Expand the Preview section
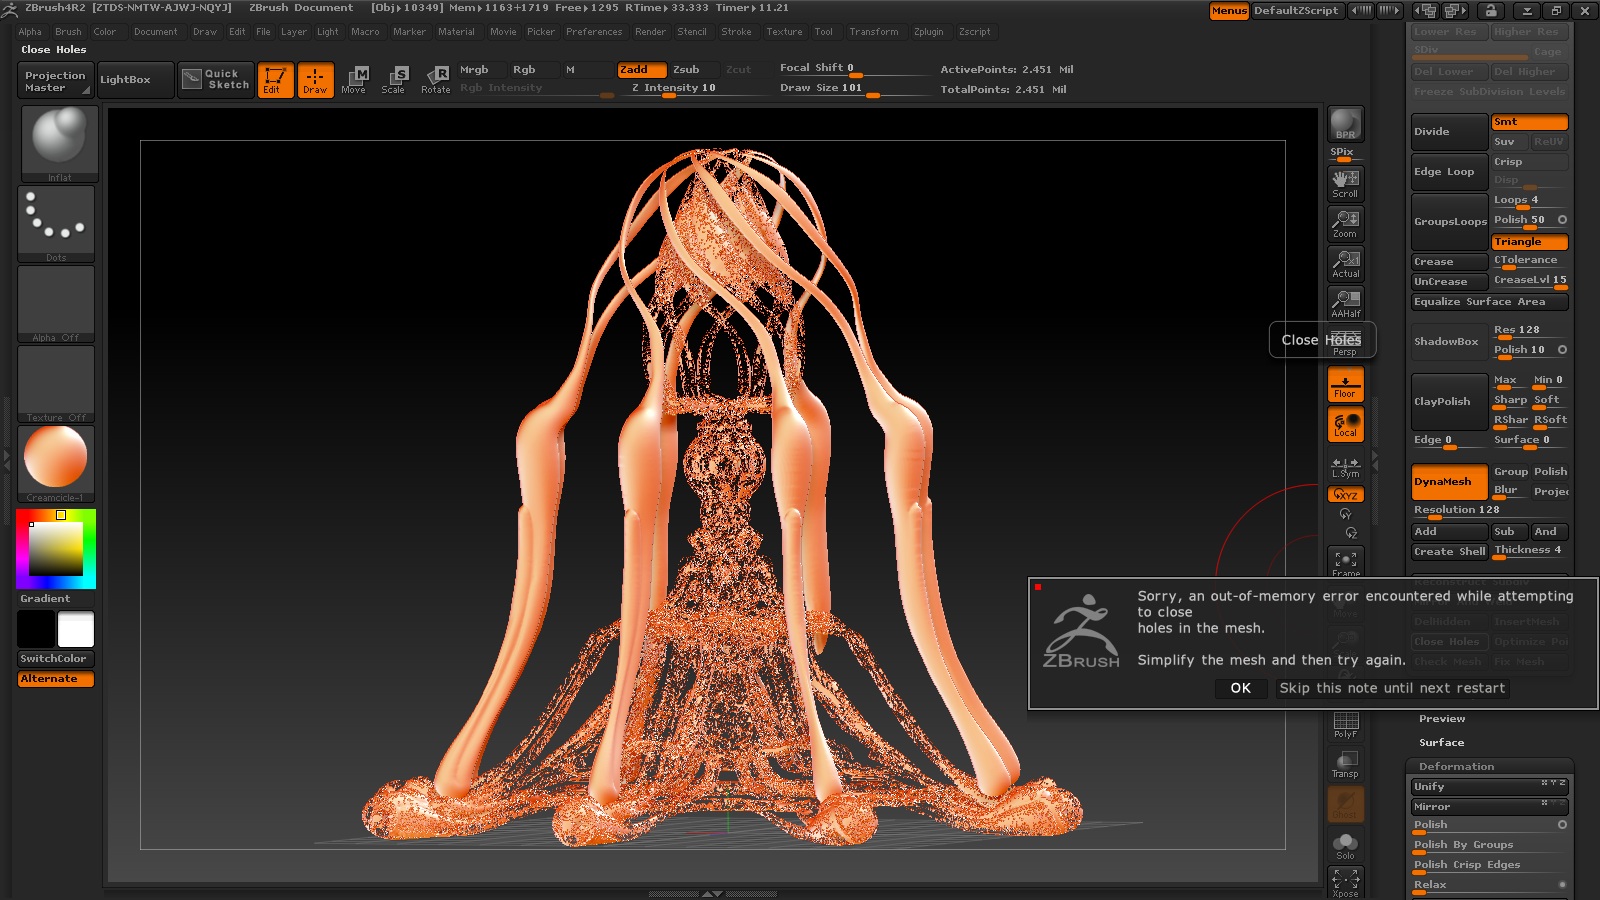This screenshot has height=900, width=1600. [x=1442, y=719]
